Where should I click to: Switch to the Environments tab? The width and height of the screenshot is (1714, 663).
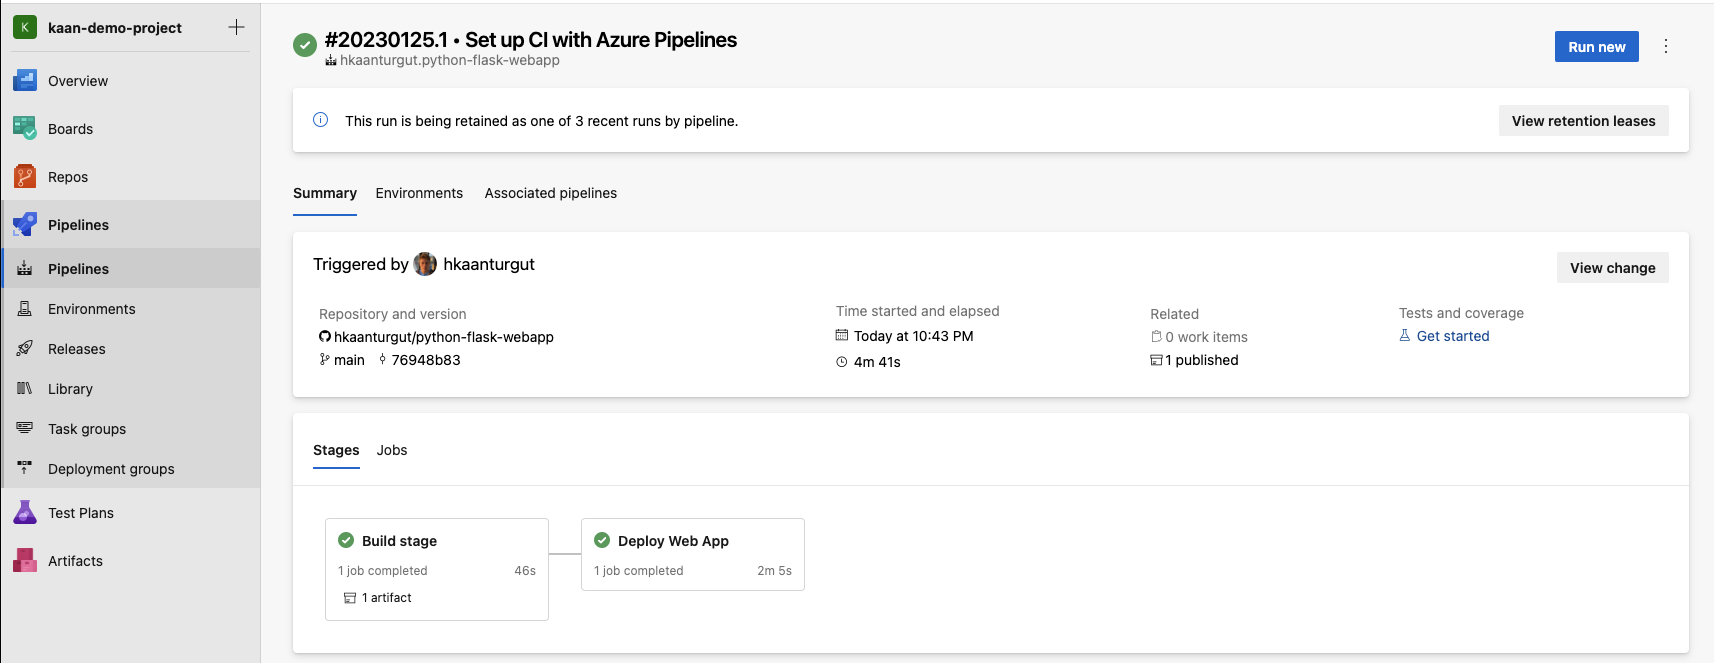click(419, 194)
